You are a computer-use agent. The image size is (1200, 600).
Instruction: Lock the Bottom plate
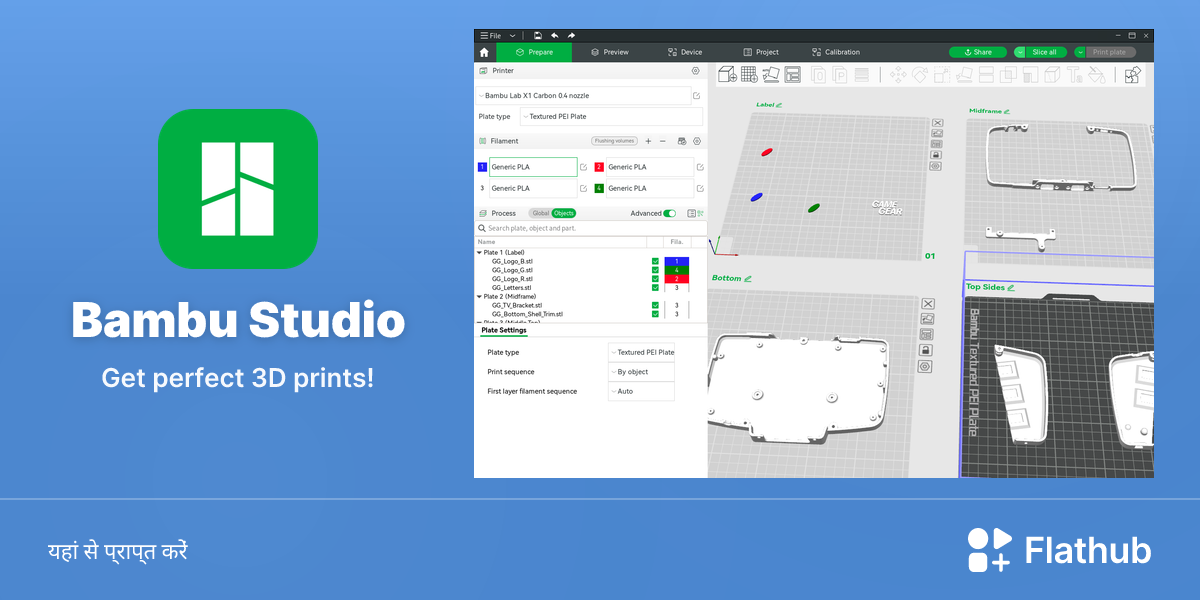[x=926, y=350]
